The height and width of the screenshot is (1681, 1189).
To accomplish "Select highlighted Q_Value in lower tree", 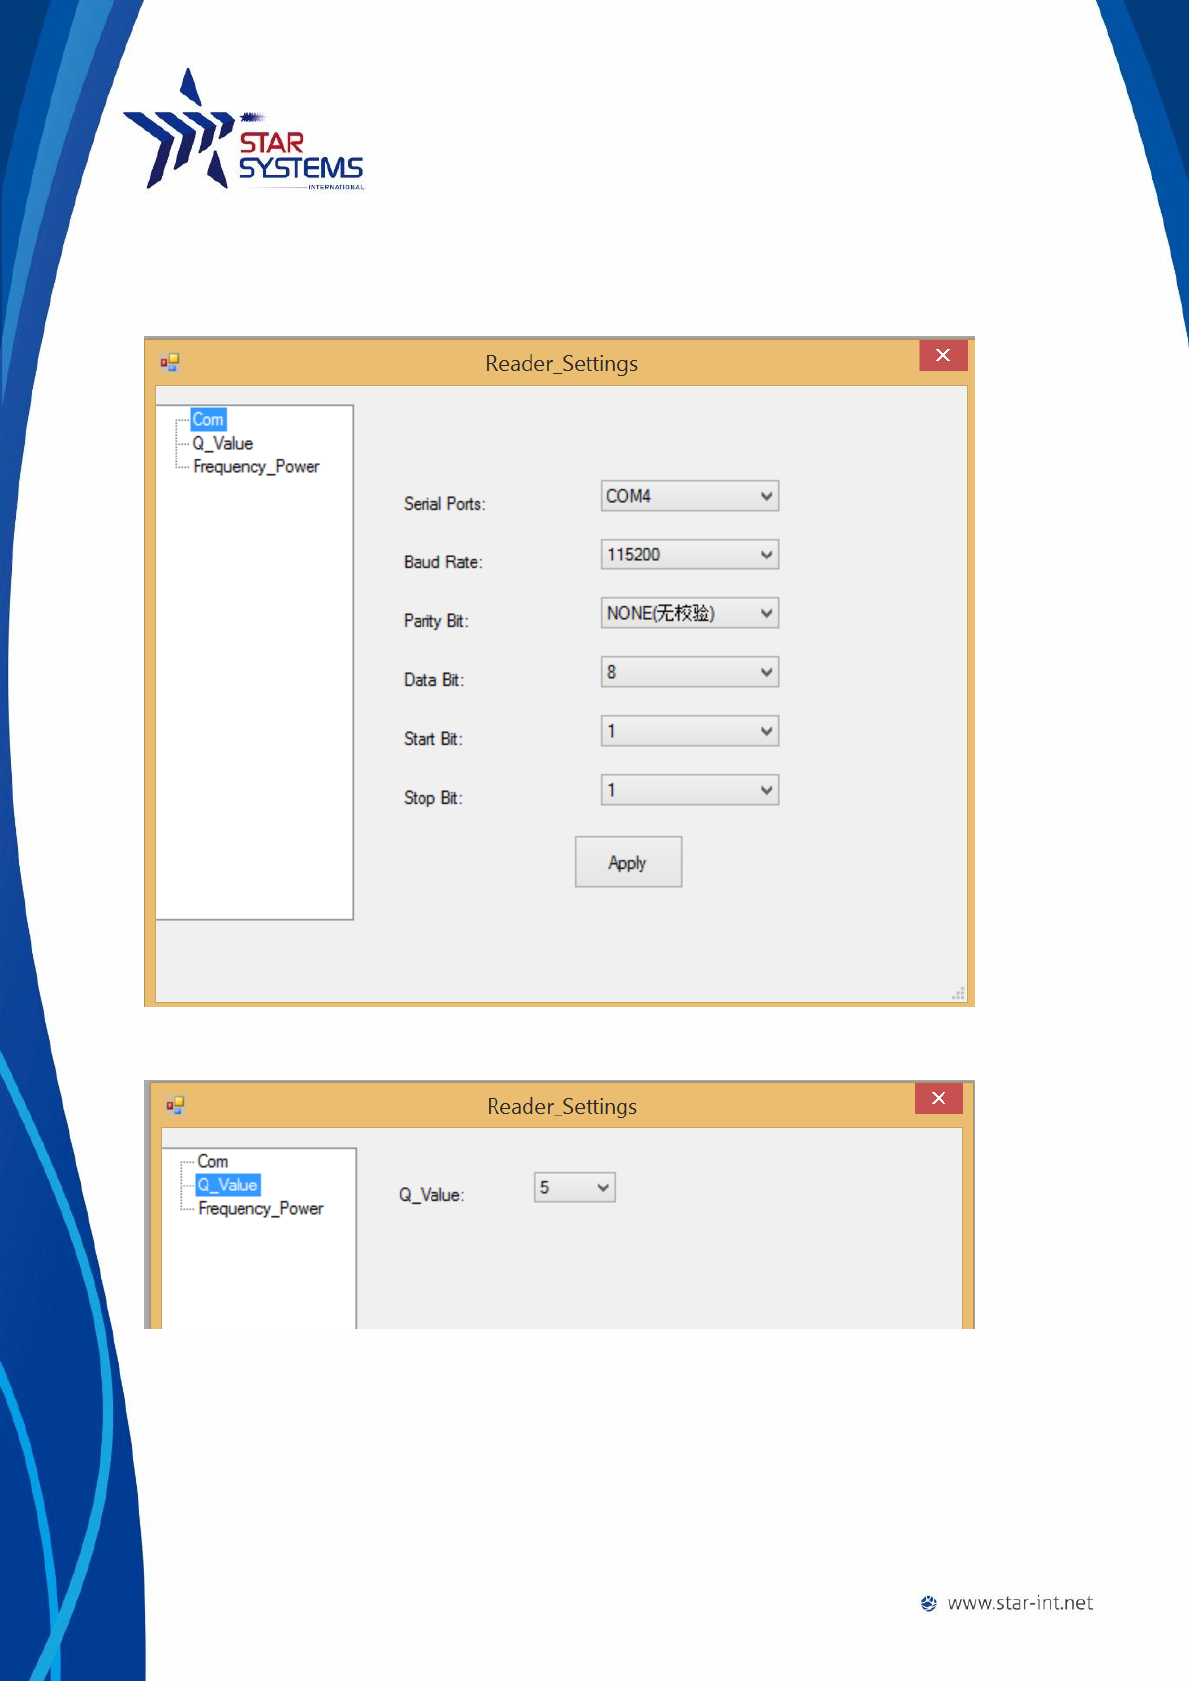I will pos(228,1185).
